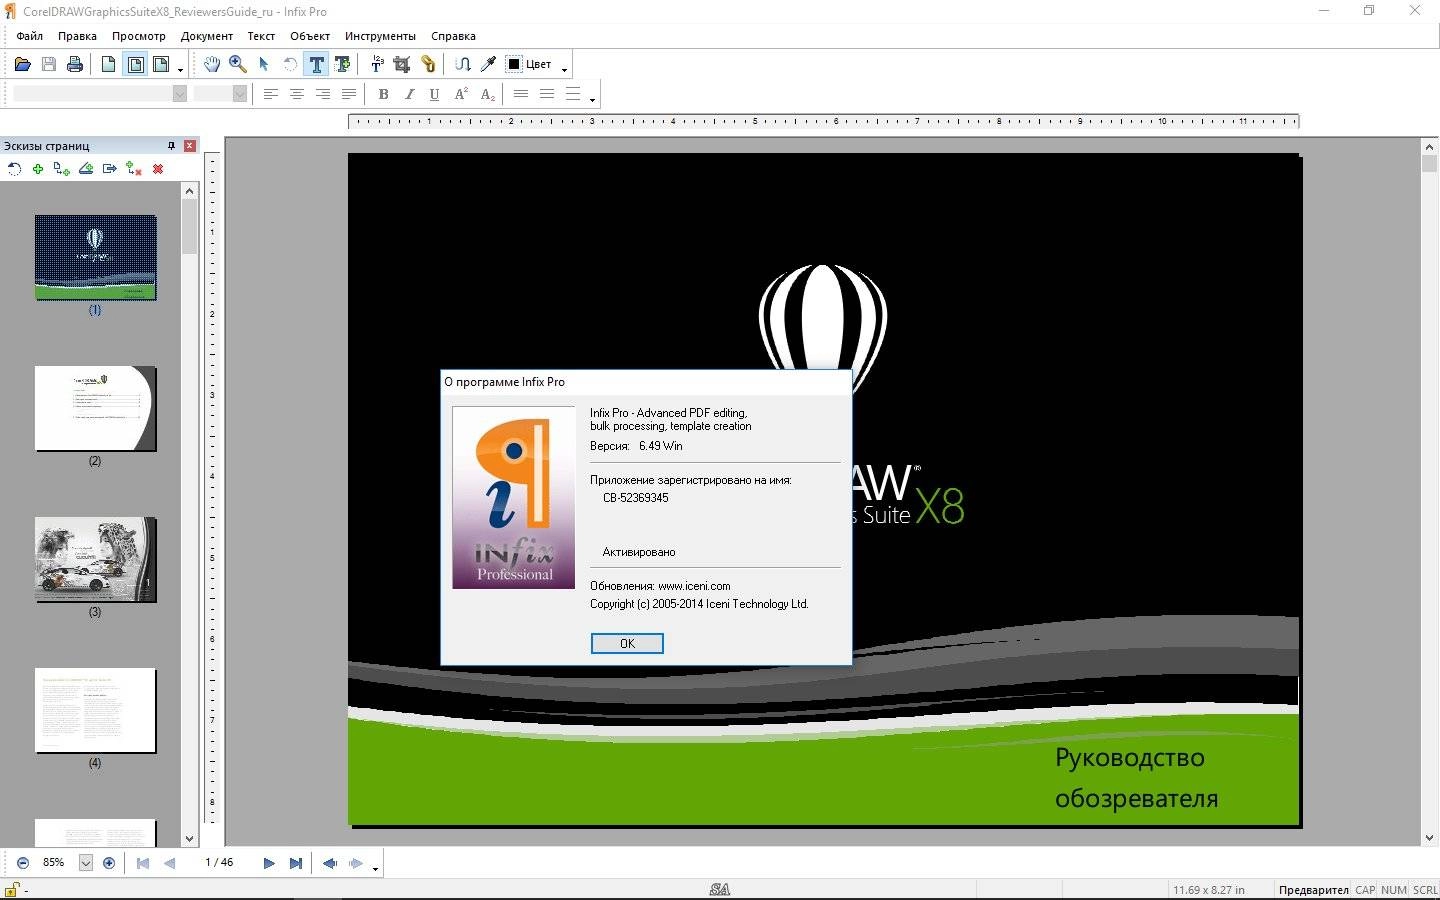1440x900 pixels.
Task: Select page thumbnail (2)
Action: point(95,408)
